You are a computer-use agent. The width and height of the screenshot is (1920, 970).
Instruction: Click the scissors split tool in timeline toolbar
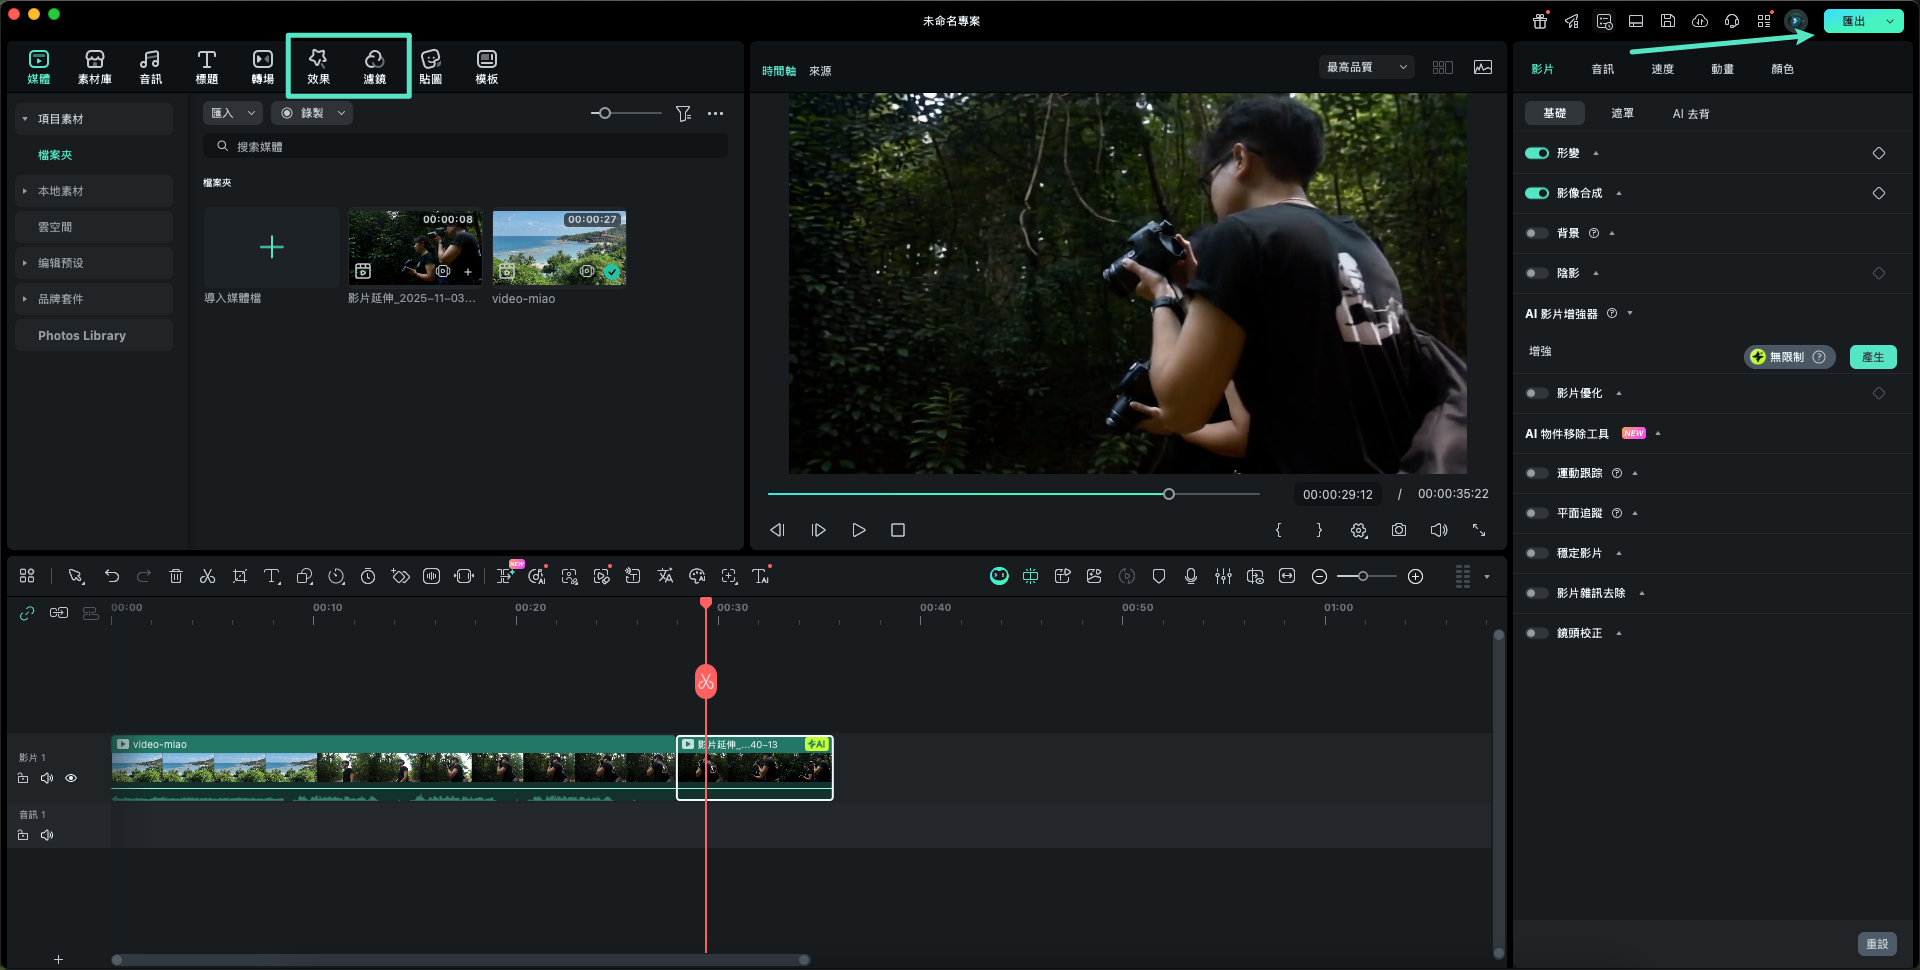(207, 576)
